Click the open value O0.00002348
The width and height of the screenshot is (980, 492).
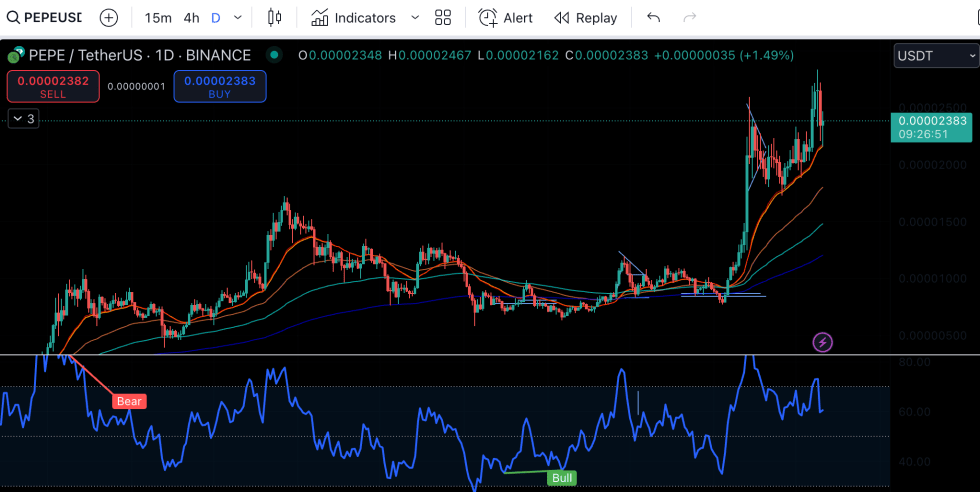pyautogui.click(x=340, y=56)
